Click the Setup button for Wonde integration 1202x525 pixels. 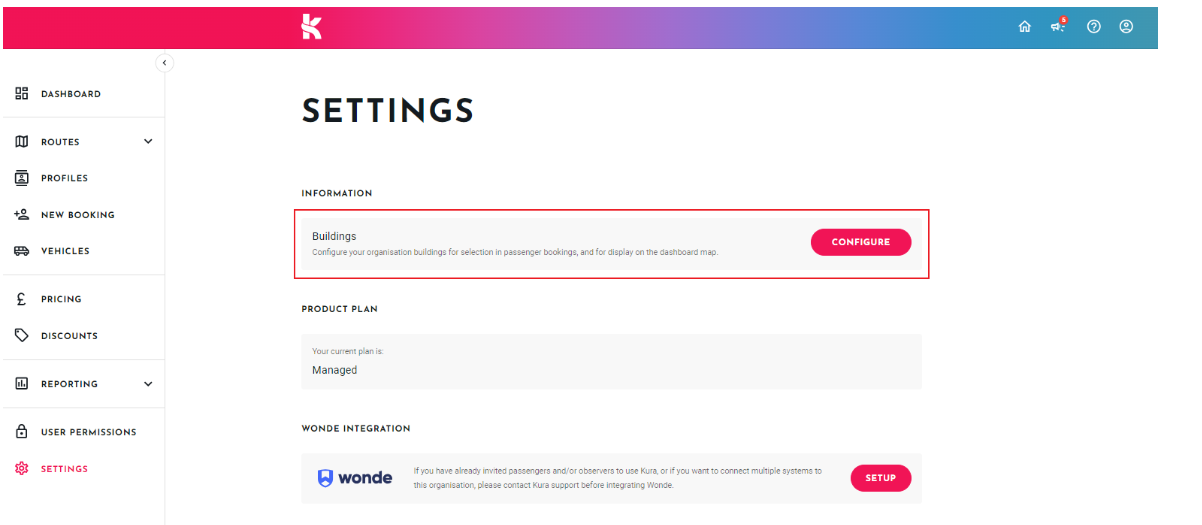point(880,478)
